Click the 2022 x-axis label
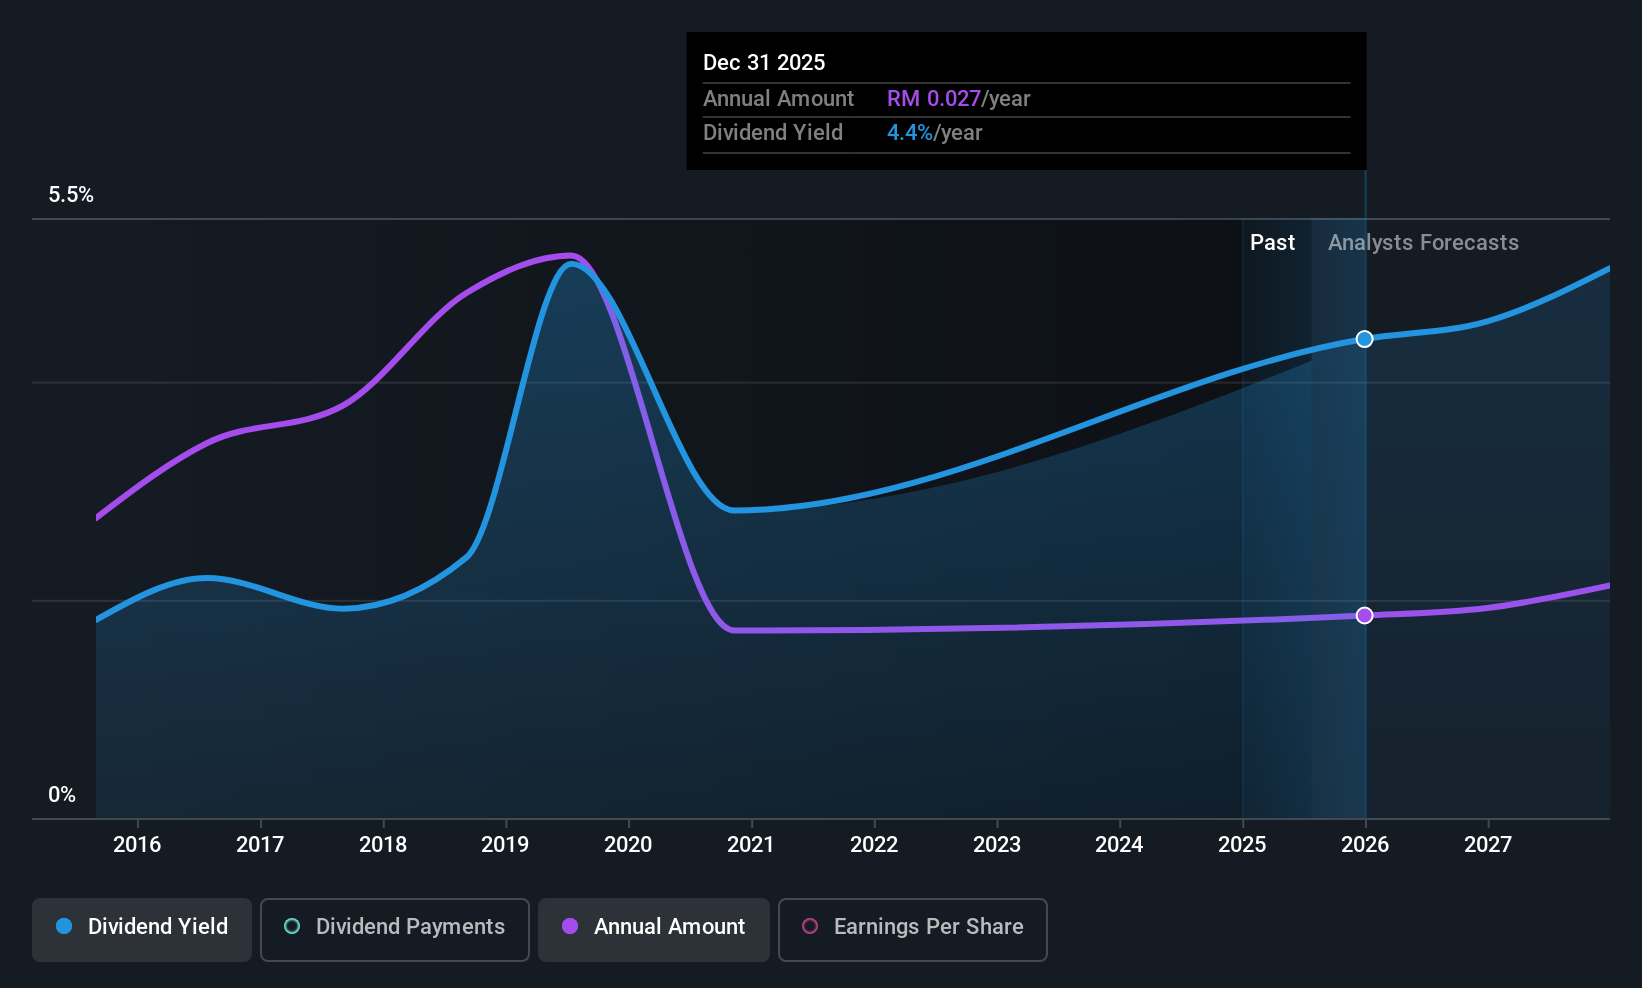Image resolution: width=1642 pixels, height=988 pixels. (x=874, y=845)
